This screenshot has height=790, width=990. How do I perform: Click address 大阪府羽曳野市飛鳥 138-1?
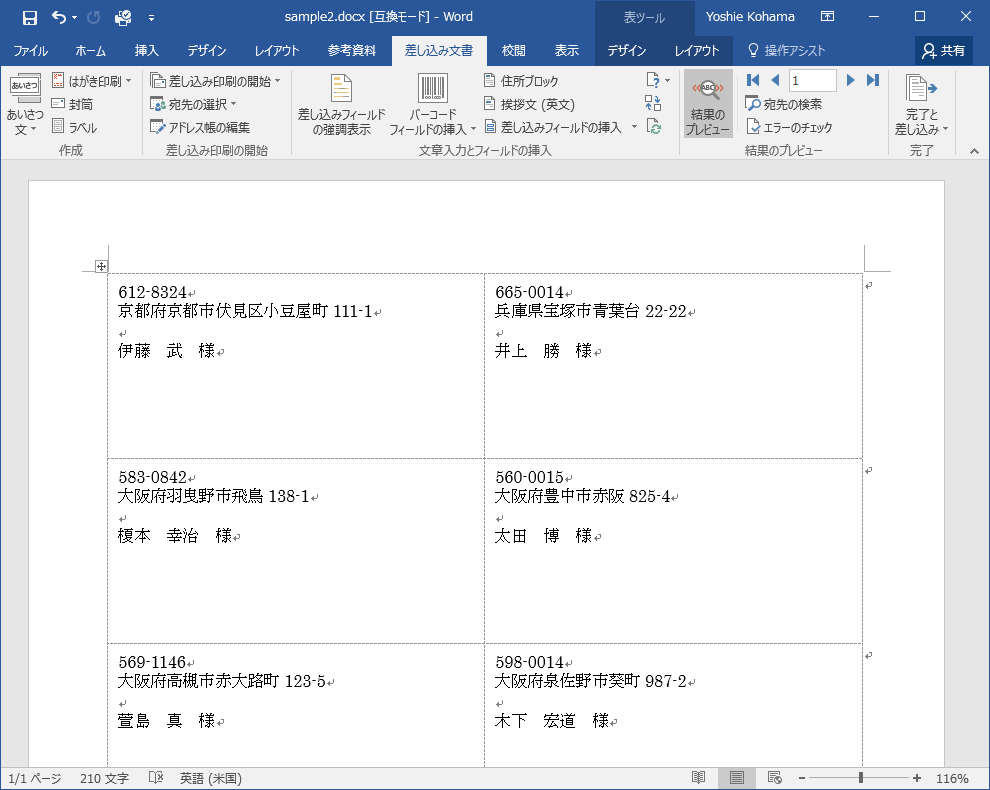(213, 496)
